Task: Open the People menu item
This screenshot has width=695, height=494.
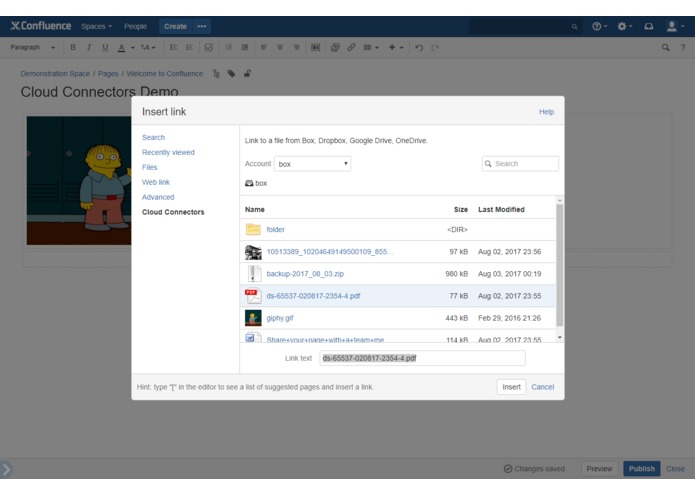Action: point(136,27)
